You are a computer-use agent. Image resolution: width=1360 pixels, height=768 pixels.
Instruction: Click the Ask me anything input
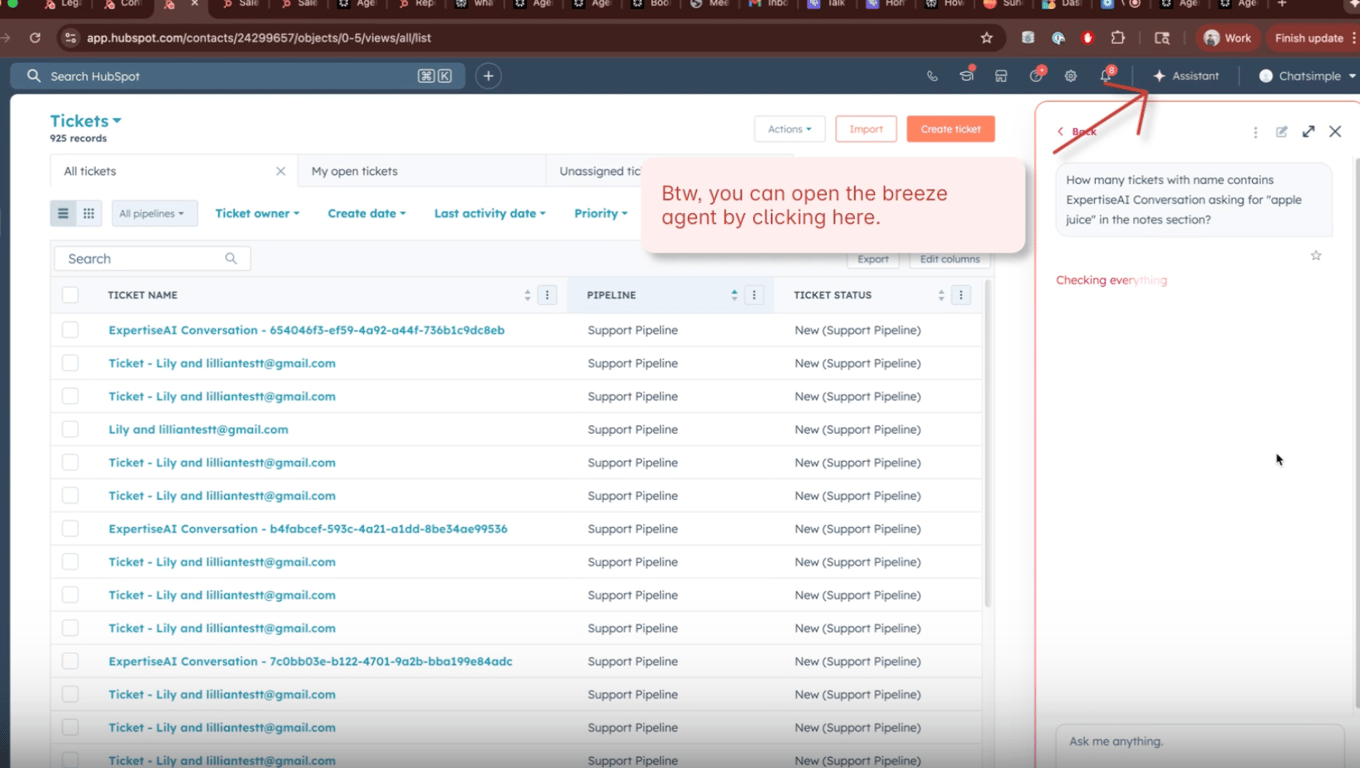pos(1200,742)
